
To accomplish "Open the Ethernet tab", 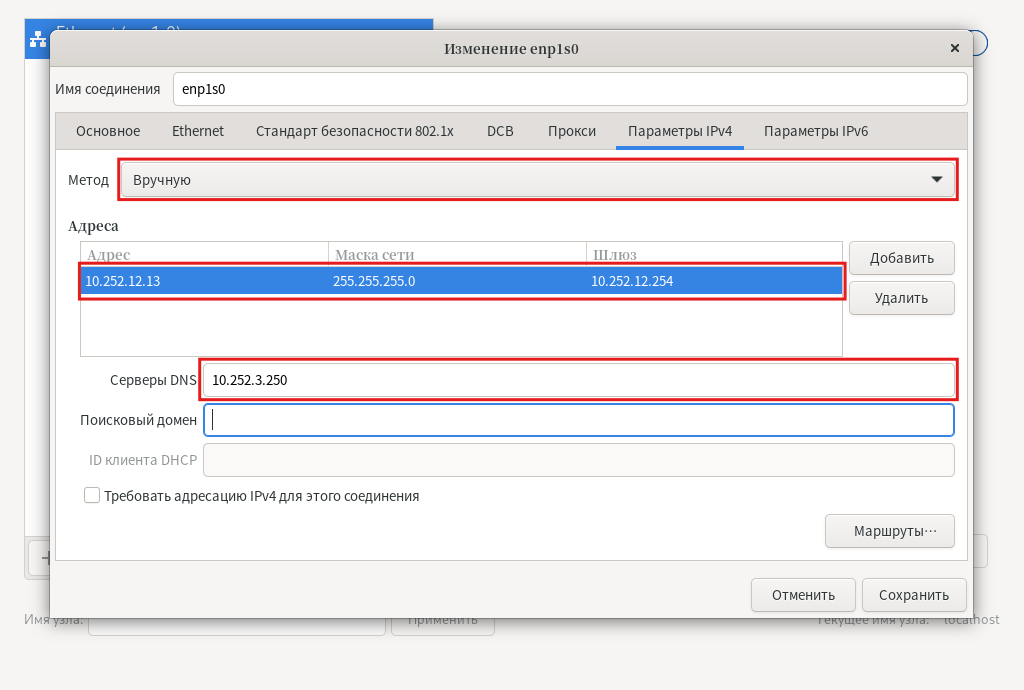I will coord(198,131).
